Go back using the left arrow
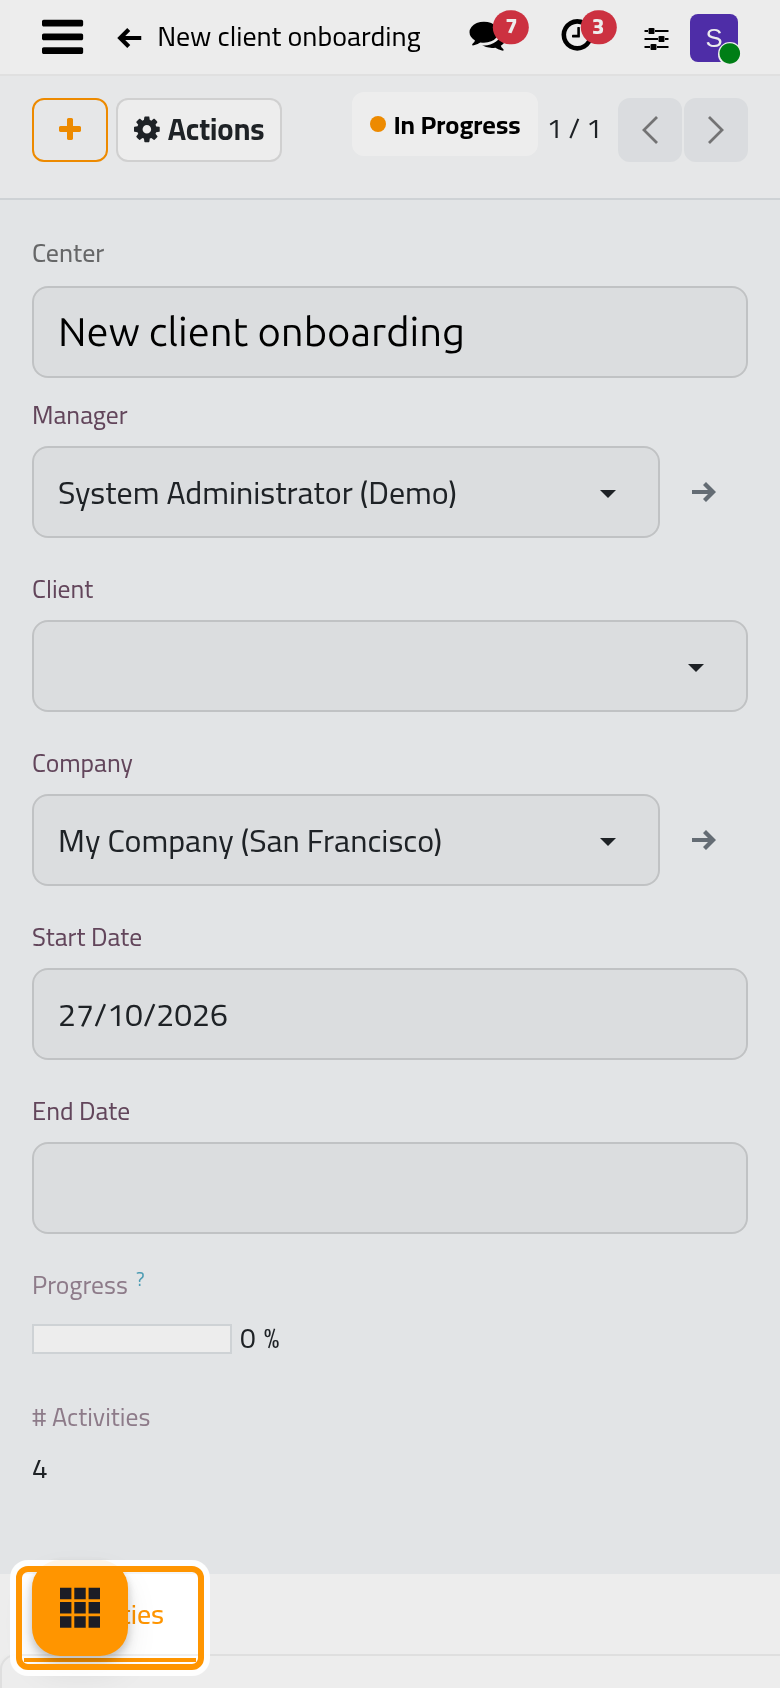Screen dimensions: 780x1688 click(129, 38)
